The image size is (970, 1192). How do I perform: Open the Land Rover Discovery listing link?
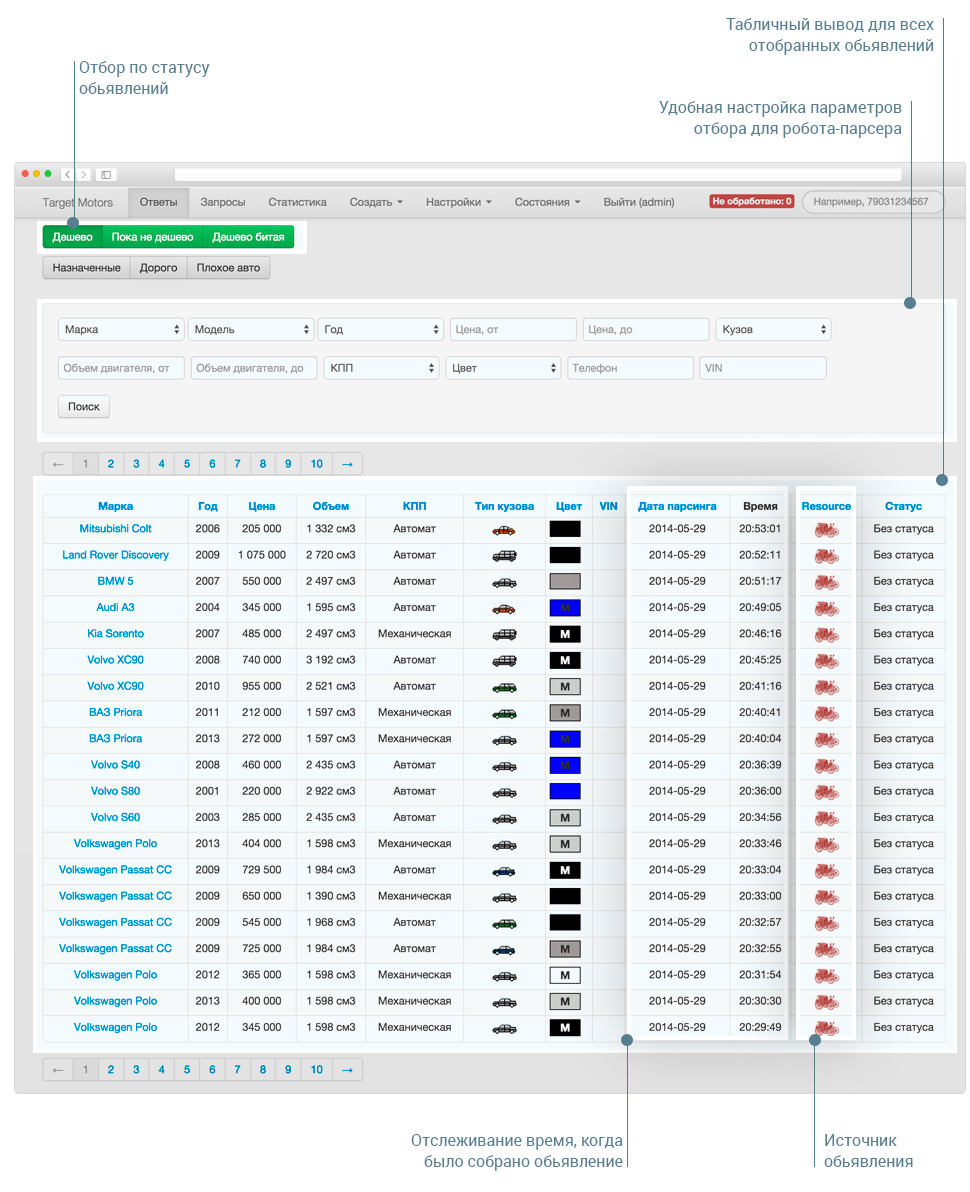click(x=116, y=555)
